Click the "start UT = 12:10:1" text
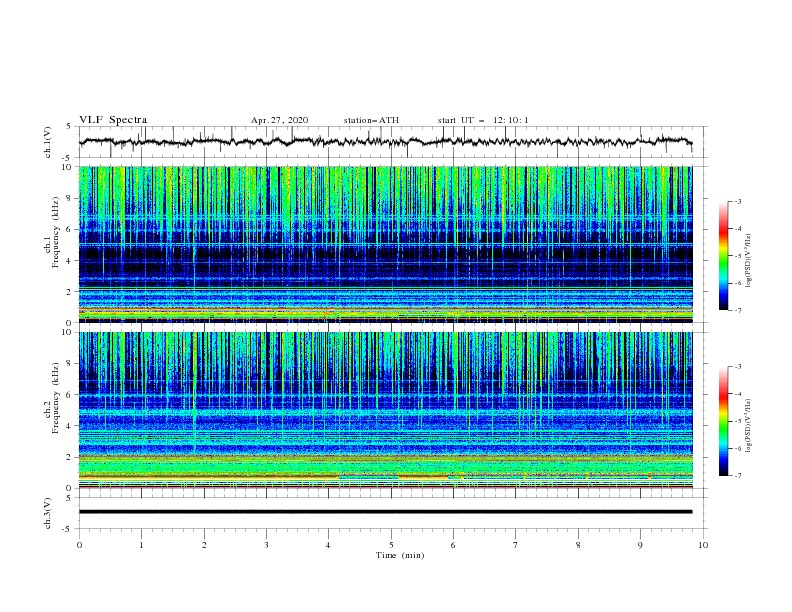792x612 pixels. point(483,120)
